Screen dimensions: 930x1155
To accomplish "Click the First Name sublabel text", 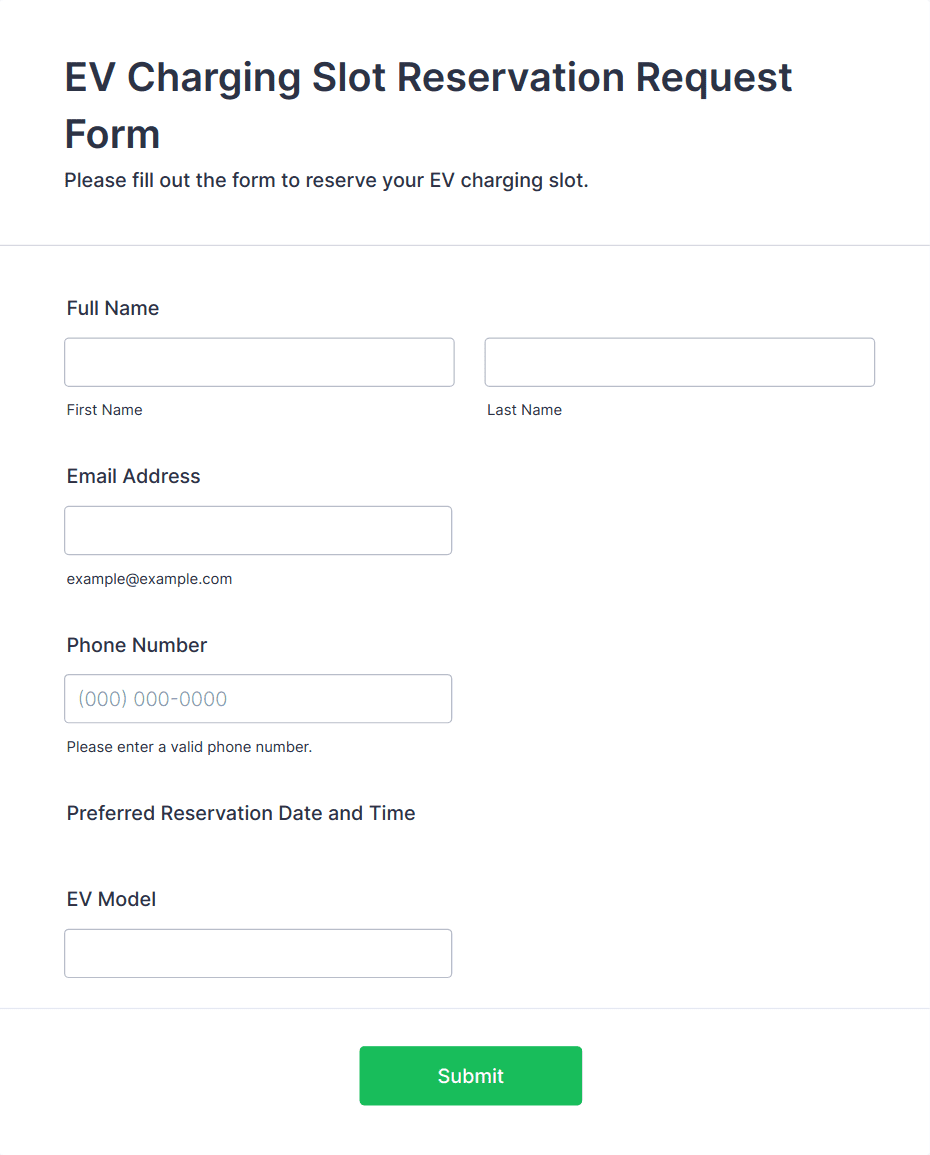I will coord(105,410).
